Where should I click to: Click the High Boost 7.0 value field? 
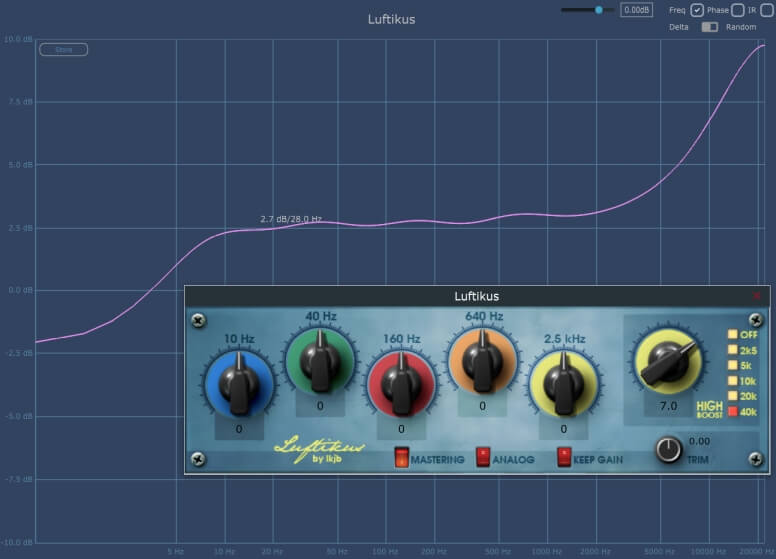[x=668, y=406]
